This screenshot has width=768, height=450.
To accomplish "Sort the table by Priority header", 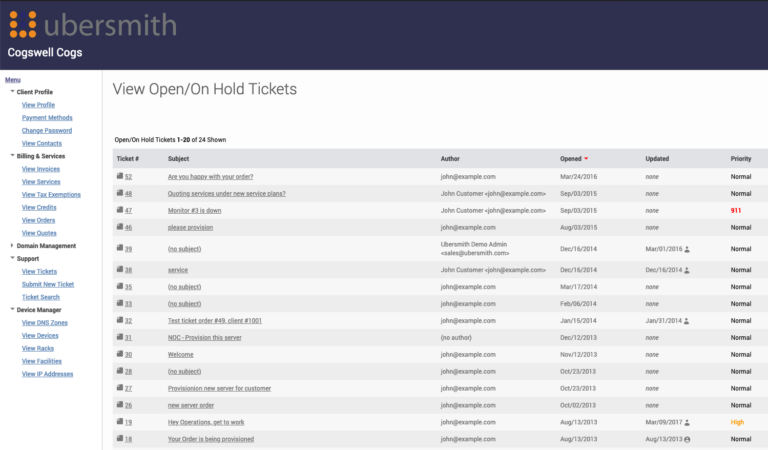I will 741,159.
